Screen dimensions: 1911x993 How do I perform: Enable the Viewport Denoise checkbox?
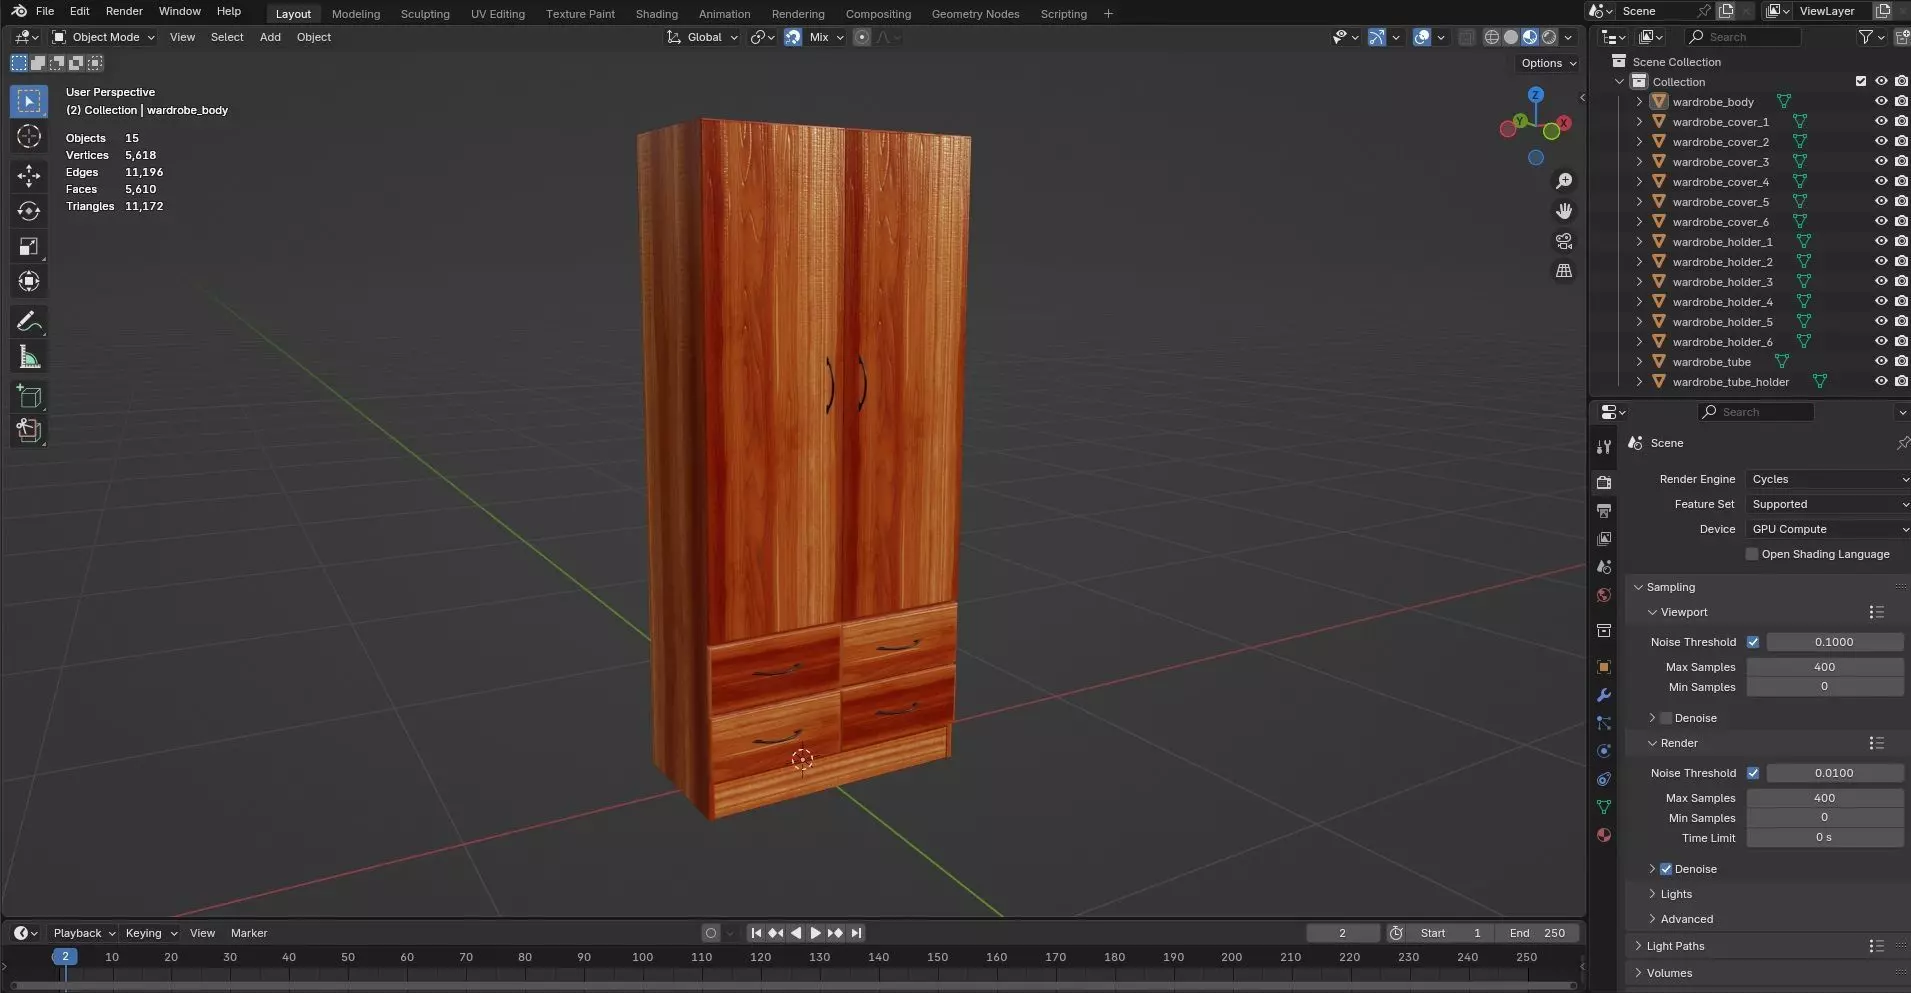(1666, 718)
